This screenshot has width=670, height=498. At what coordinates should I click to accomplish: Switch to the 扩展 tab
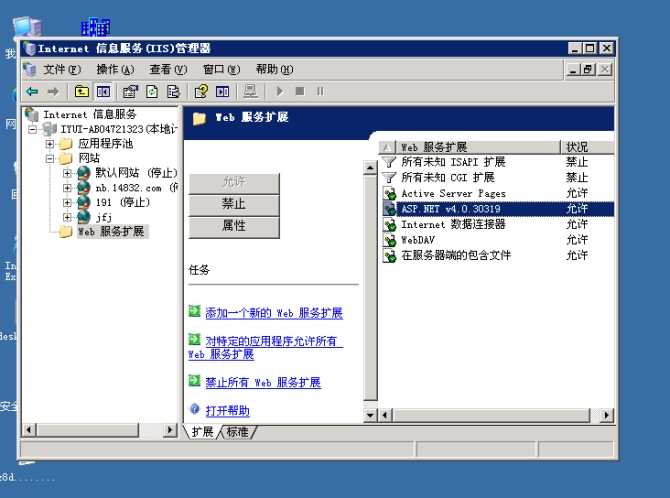point(203,432)
